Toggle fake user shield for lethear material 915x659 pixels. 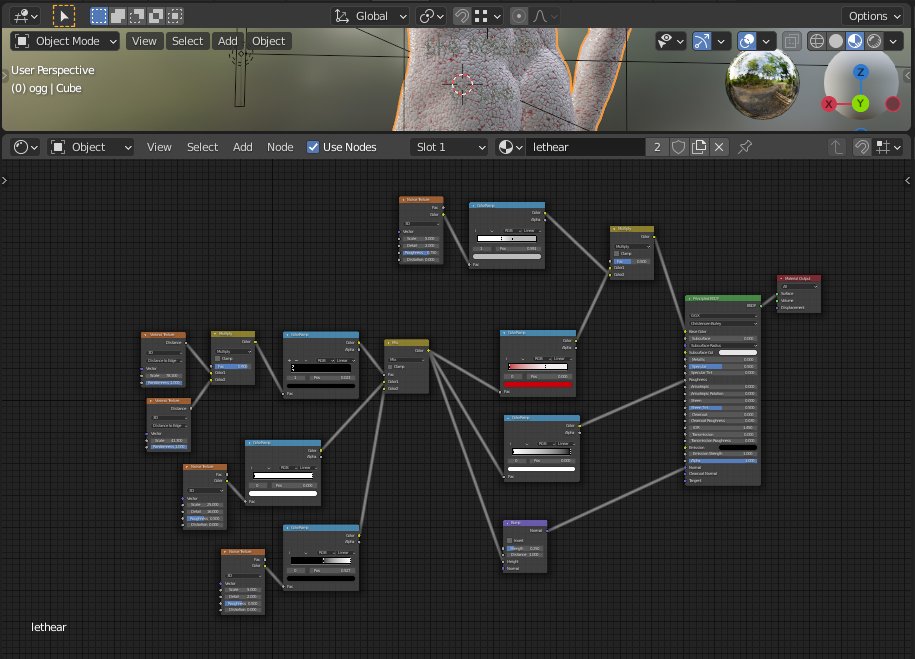pos(678,147)
